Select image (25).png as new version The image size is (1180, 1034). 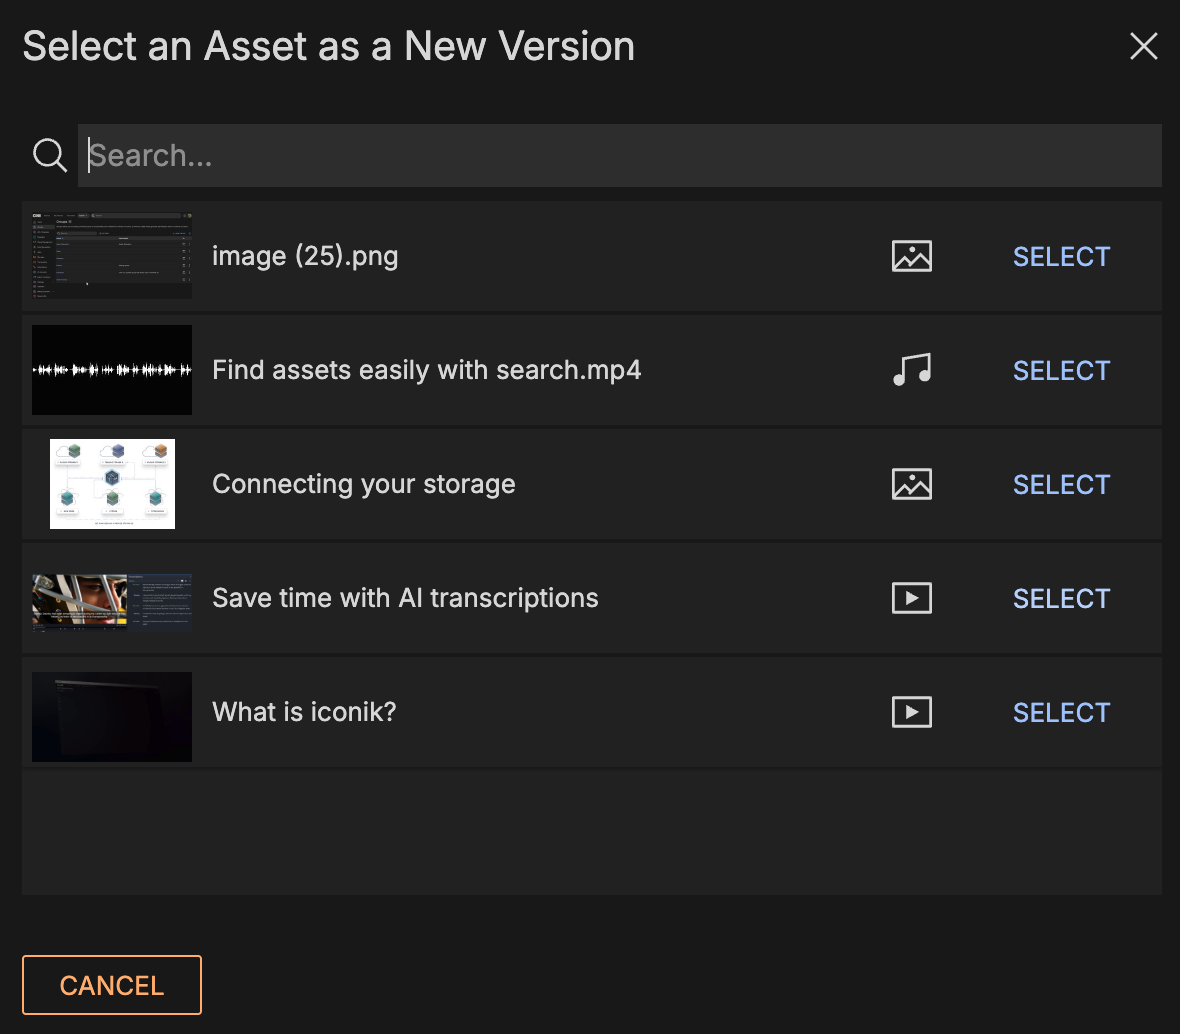click(1061, 257)
